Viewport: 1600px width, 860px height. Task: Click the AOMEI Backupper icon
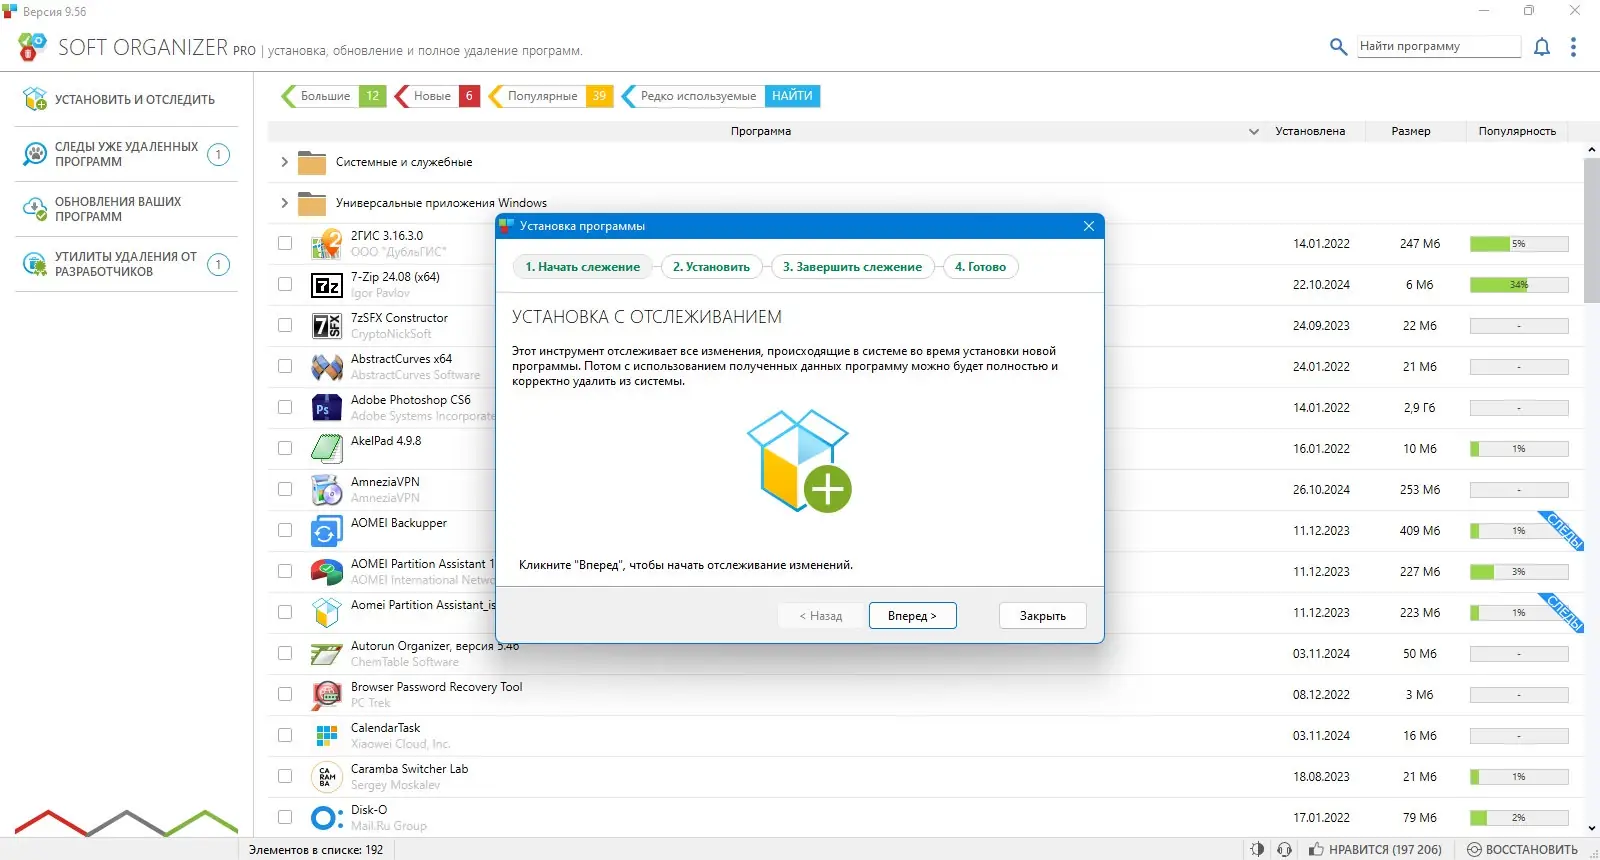point(326,531)
